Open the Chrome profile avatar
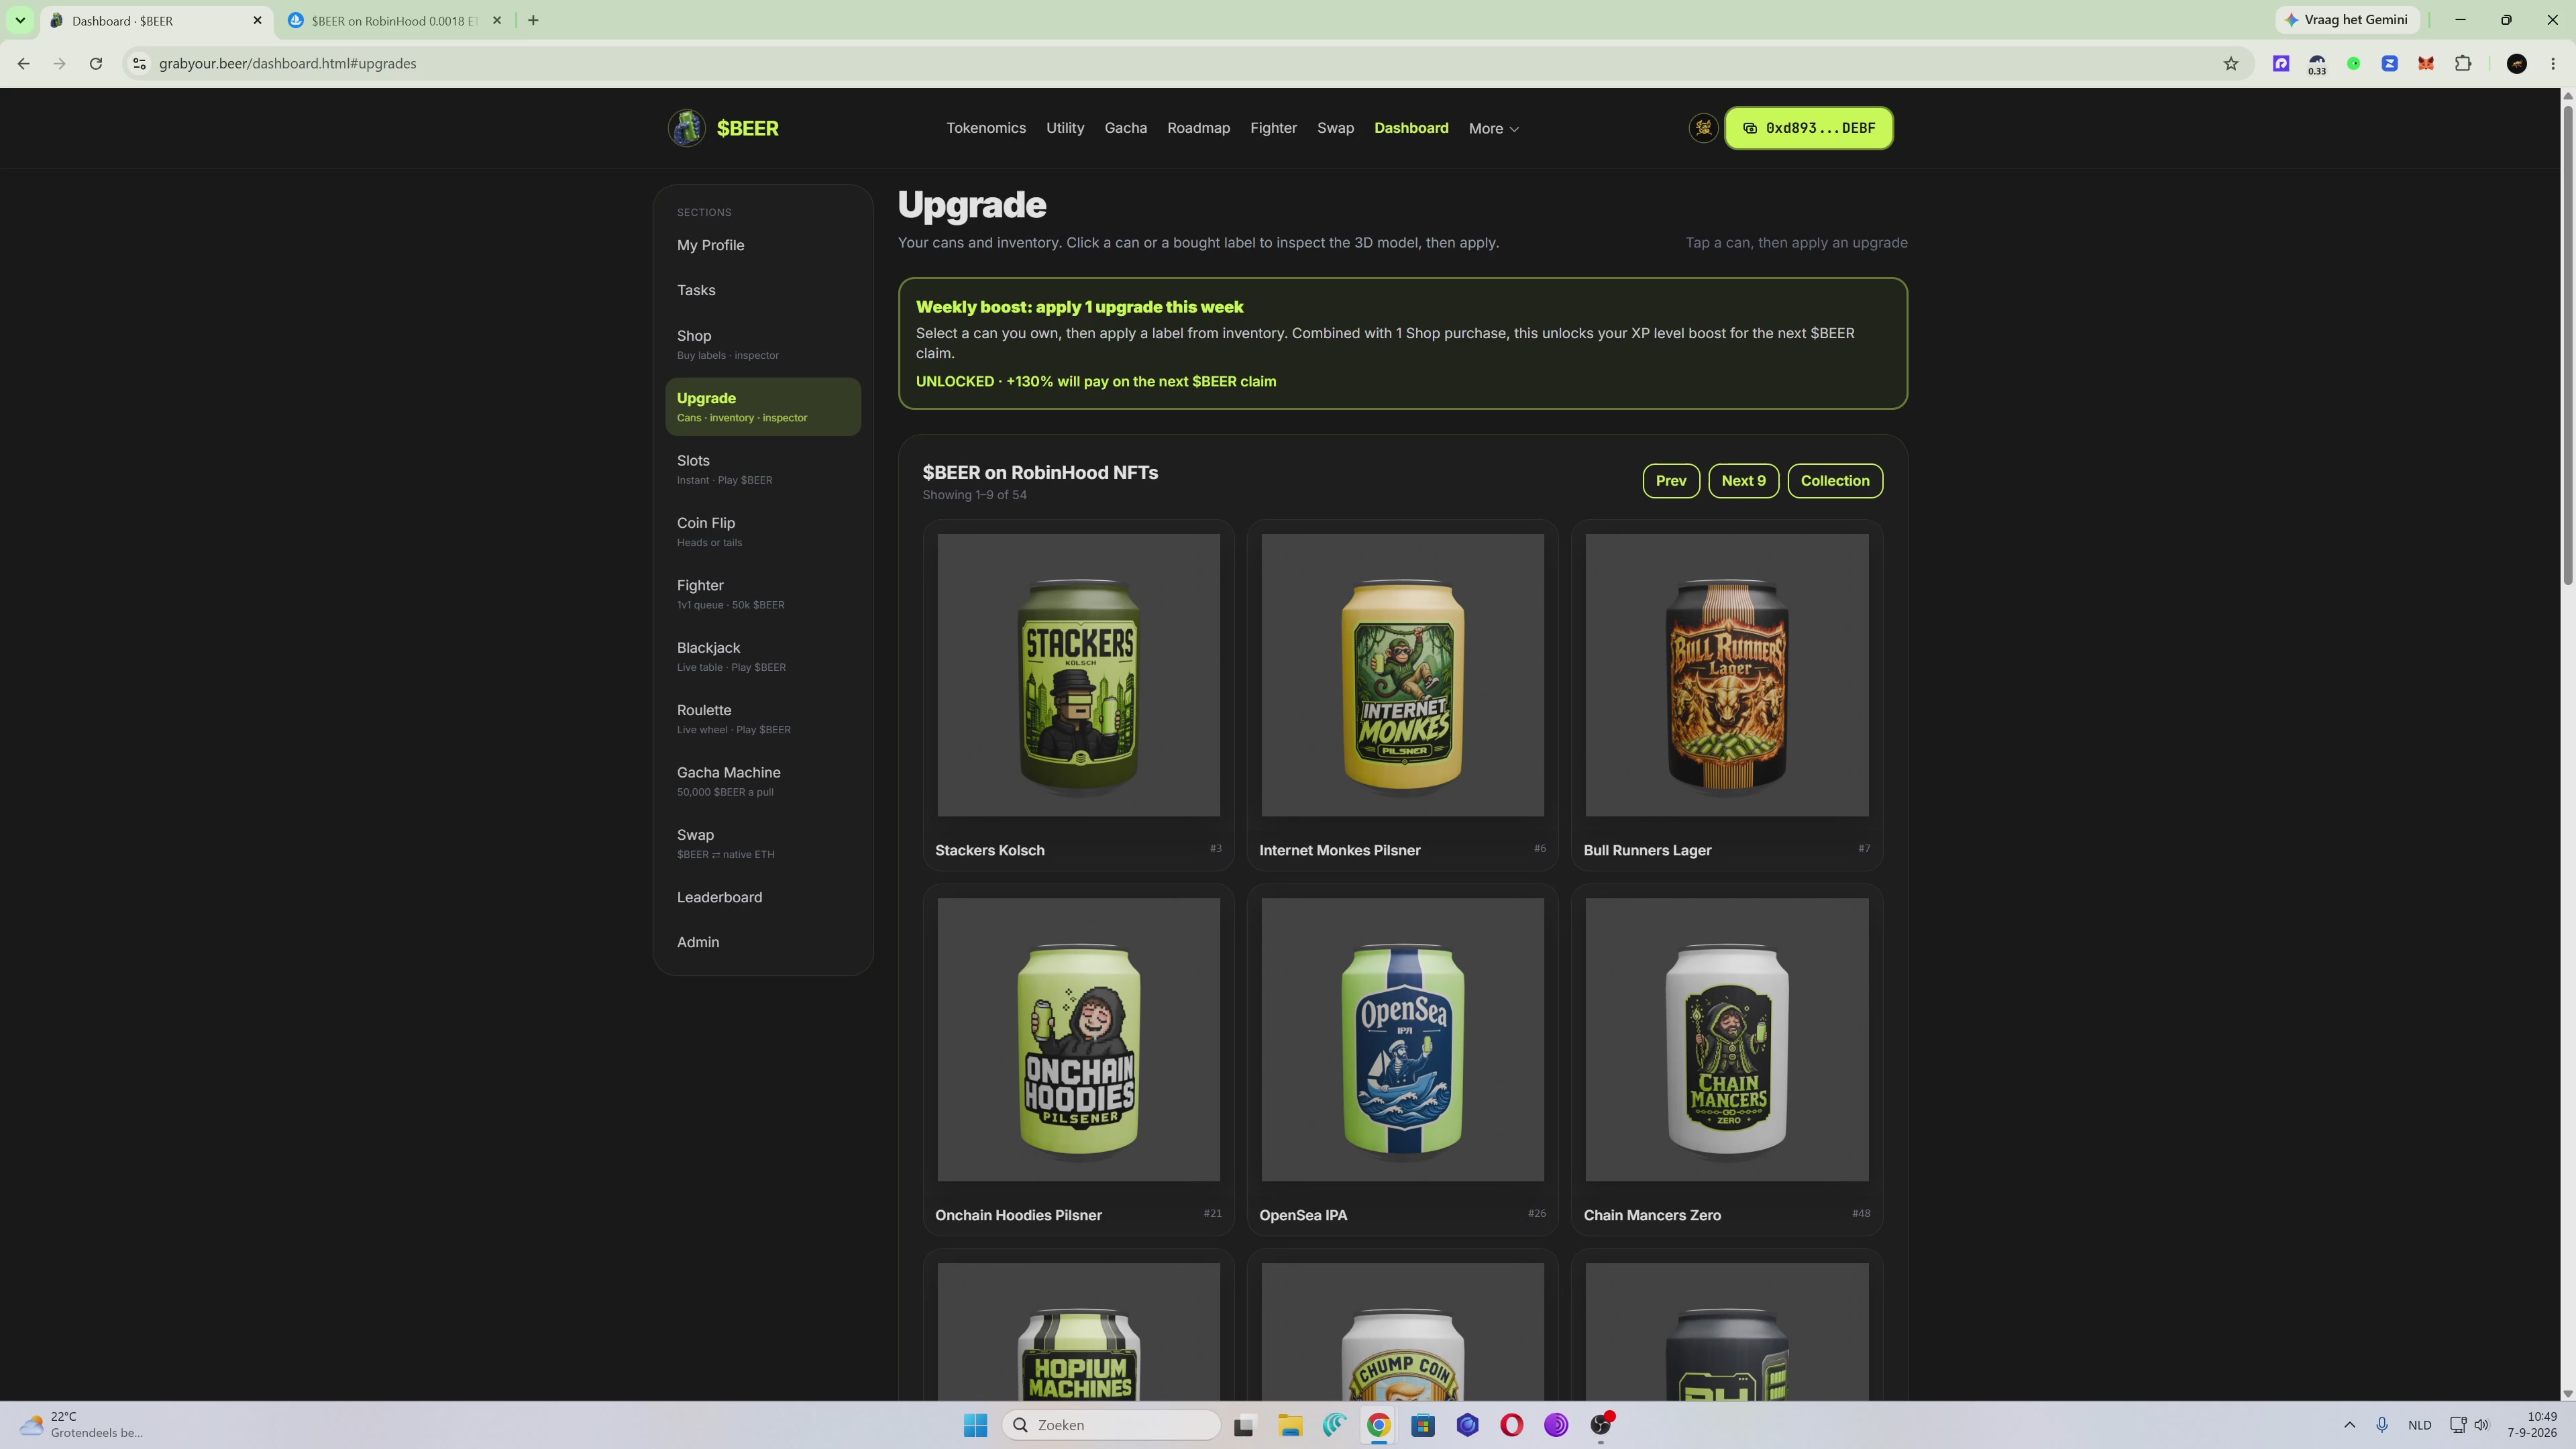 pyautogui.click(x=2517, y=64)
